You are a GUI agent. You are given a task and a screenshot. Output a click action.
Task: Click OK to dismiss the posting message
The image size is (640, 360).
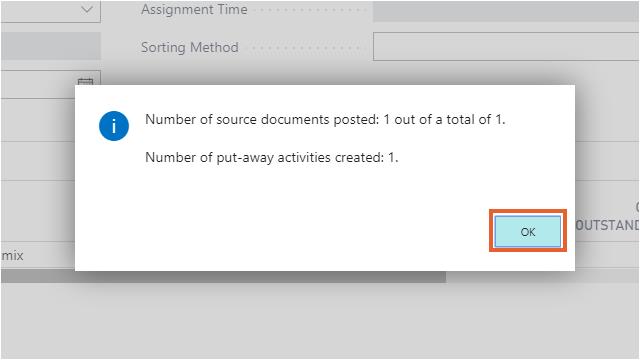(x=528, y=231)
